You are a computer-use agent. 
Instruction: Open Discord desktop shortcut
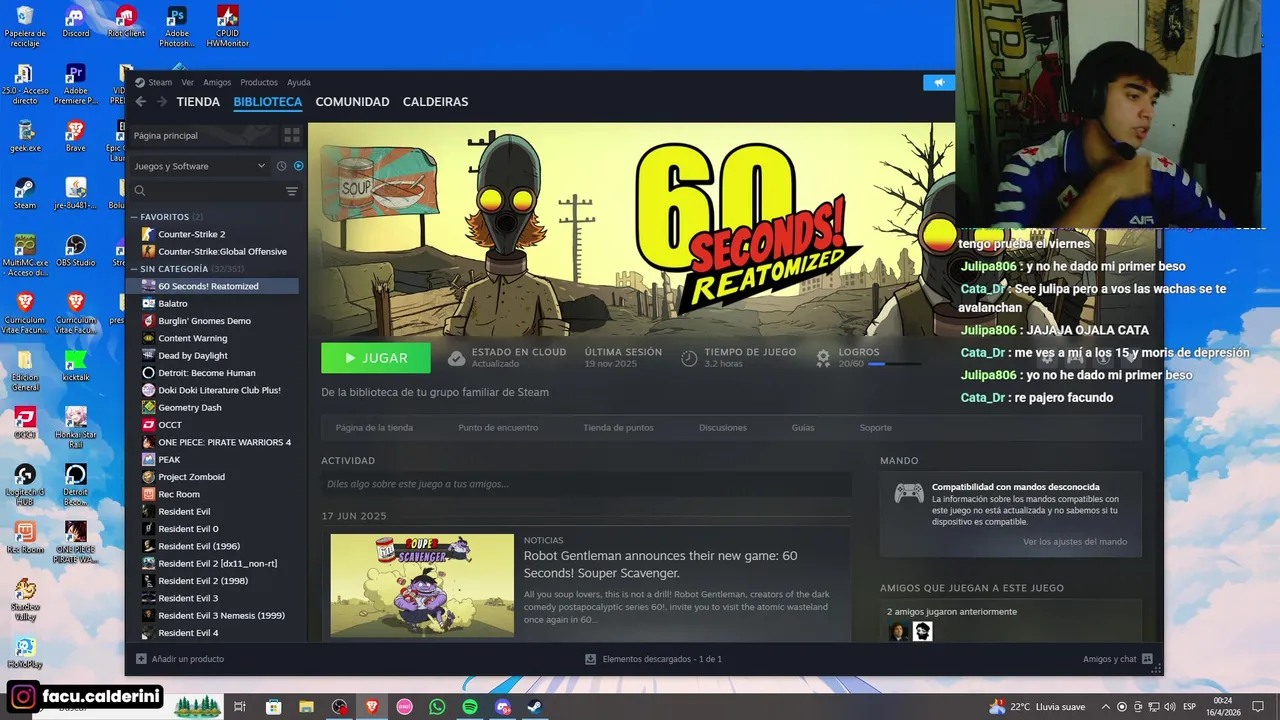pyautogui.click(x=75, y=22)
